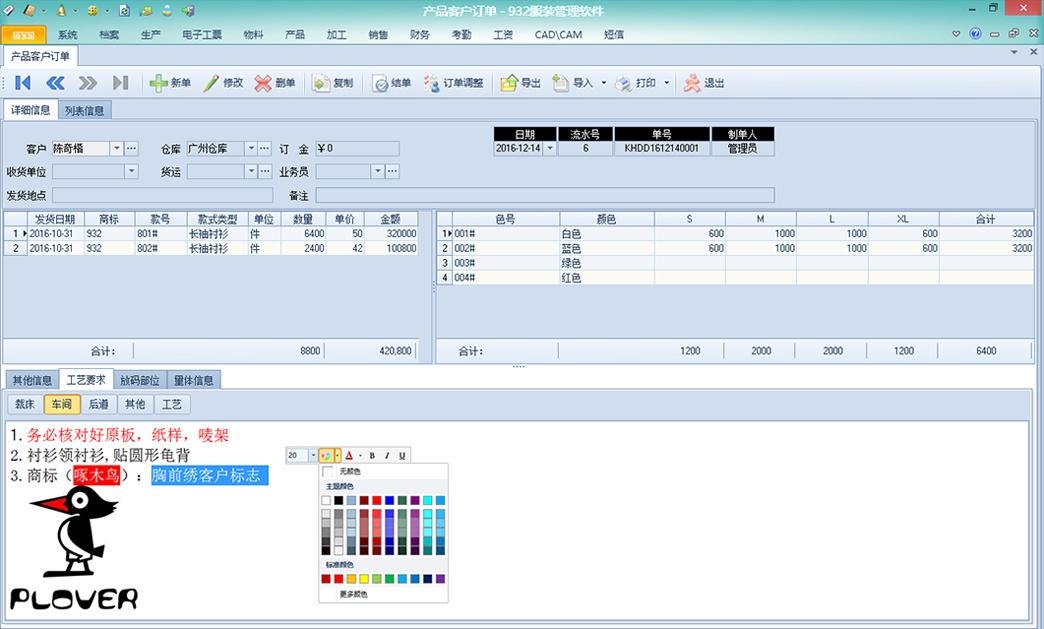Image resolution: width=1044 pixels, height=629 pixels.
Task: Click the 退出 exit icon
Action: [x=692, y=83]
